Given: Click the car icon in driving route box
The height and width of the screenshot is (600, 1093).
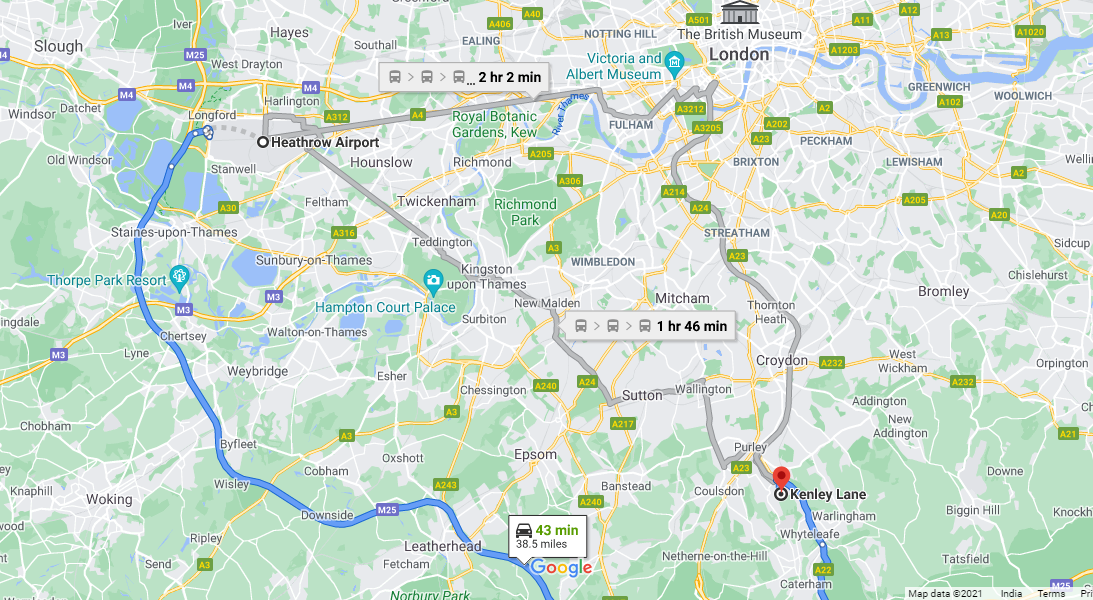Looking at the screenshot, I should [x=524, y=530].
